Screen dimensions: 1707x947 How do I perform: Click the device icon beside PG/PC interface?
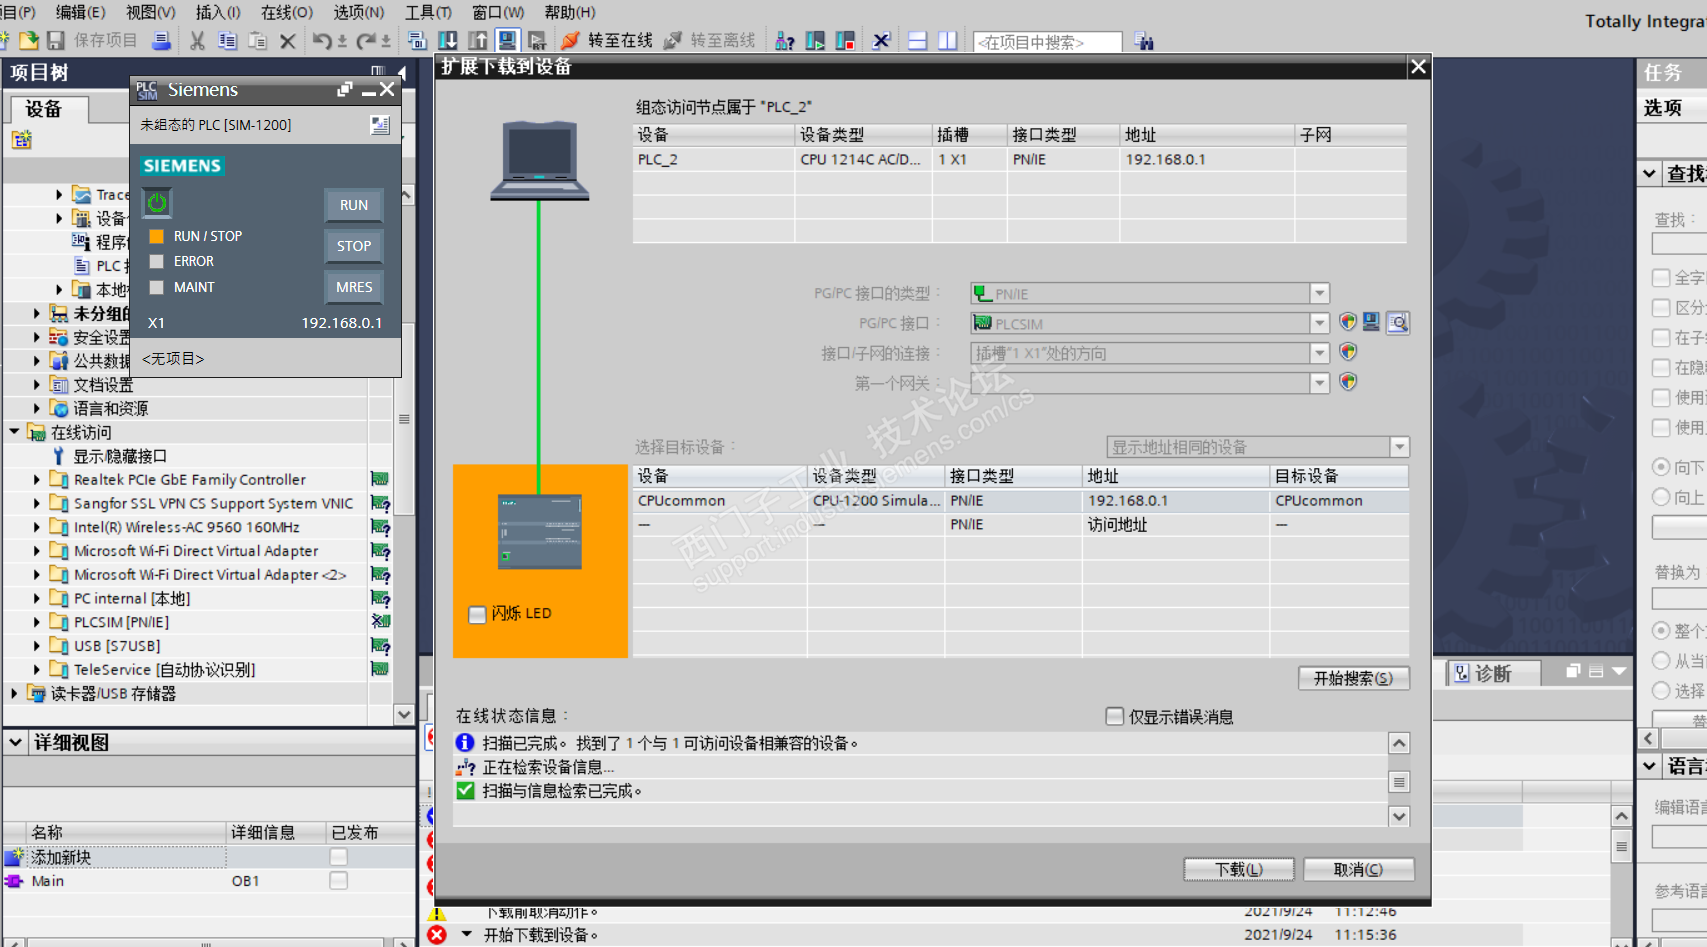pyautogui.click(x=1371, y=322)
